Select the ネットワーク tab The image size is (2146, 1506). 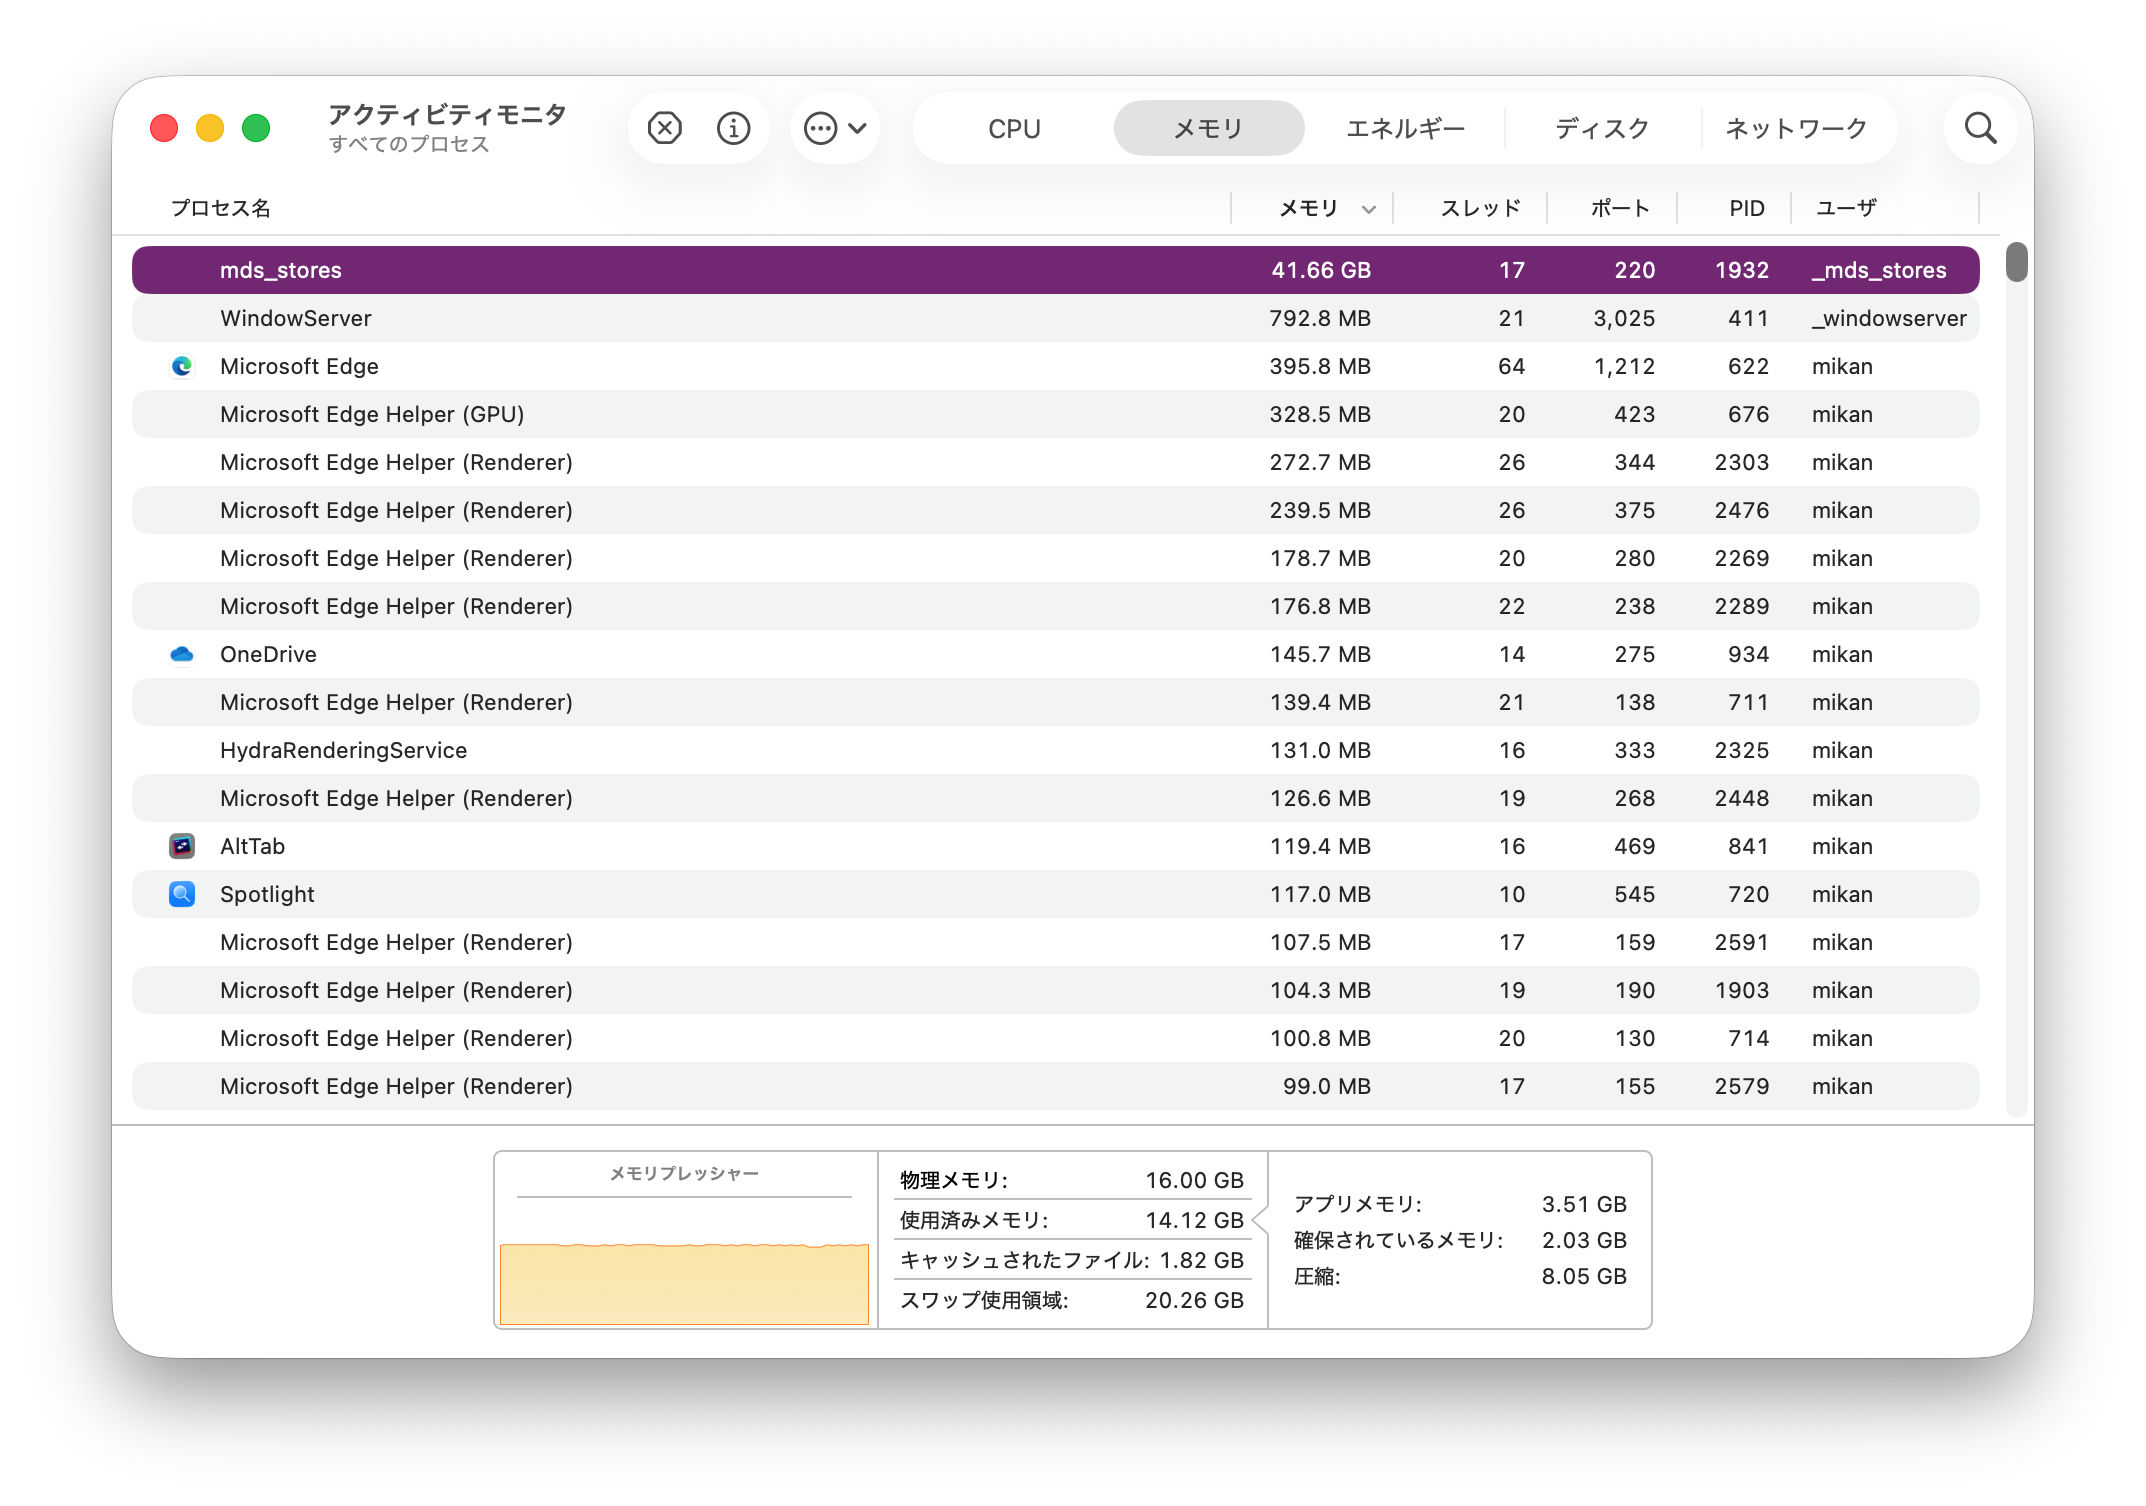click(x=1796, y=128)
